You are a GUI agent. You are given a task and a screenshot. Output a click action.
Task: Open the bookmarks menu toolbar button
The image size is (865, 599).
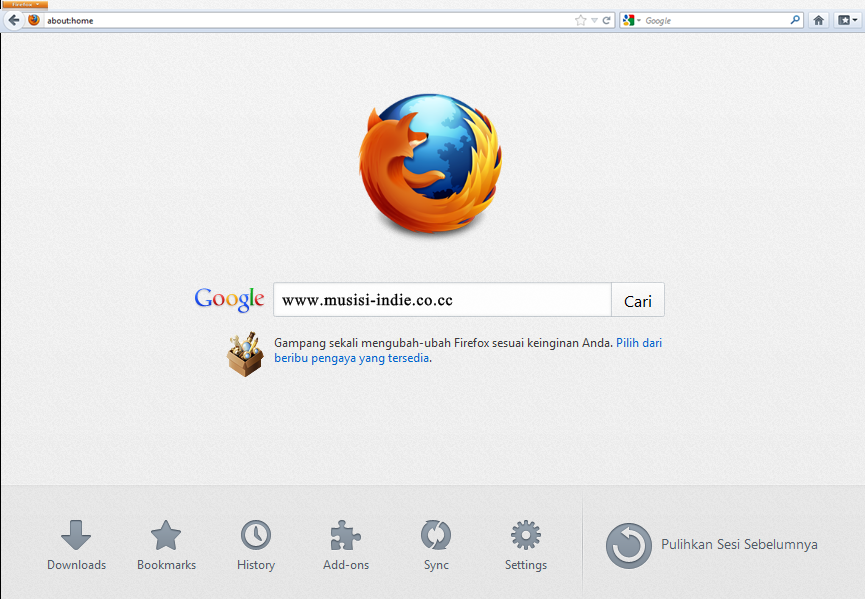coord(847,20)
